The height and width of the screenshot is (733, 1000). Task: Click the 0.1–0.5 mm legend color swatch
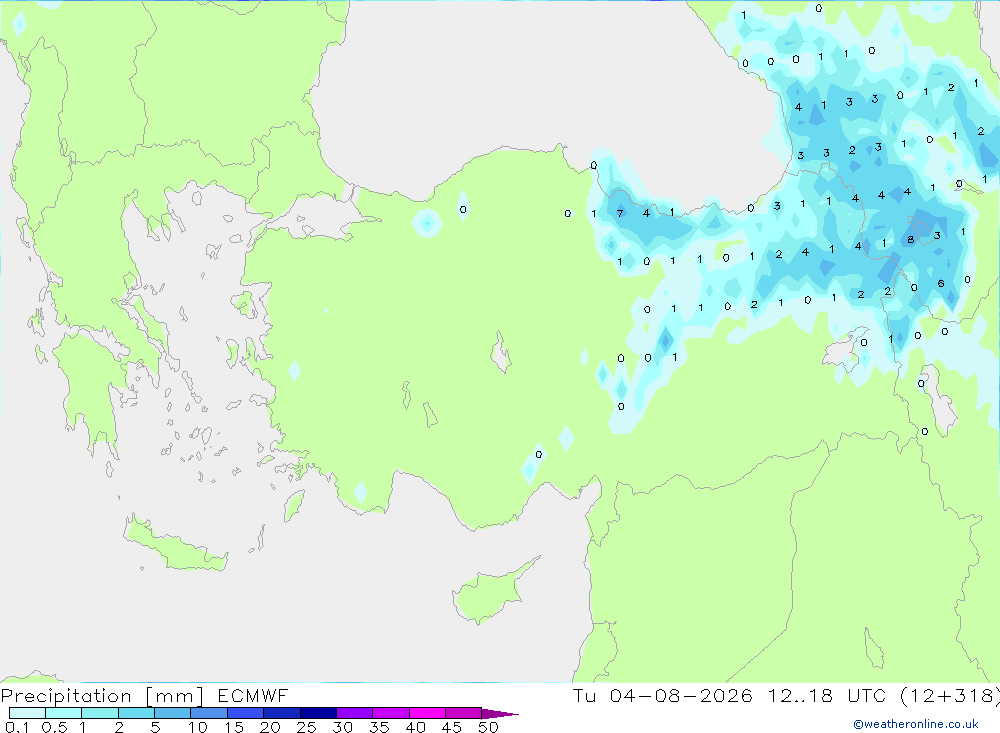(27, 713)
